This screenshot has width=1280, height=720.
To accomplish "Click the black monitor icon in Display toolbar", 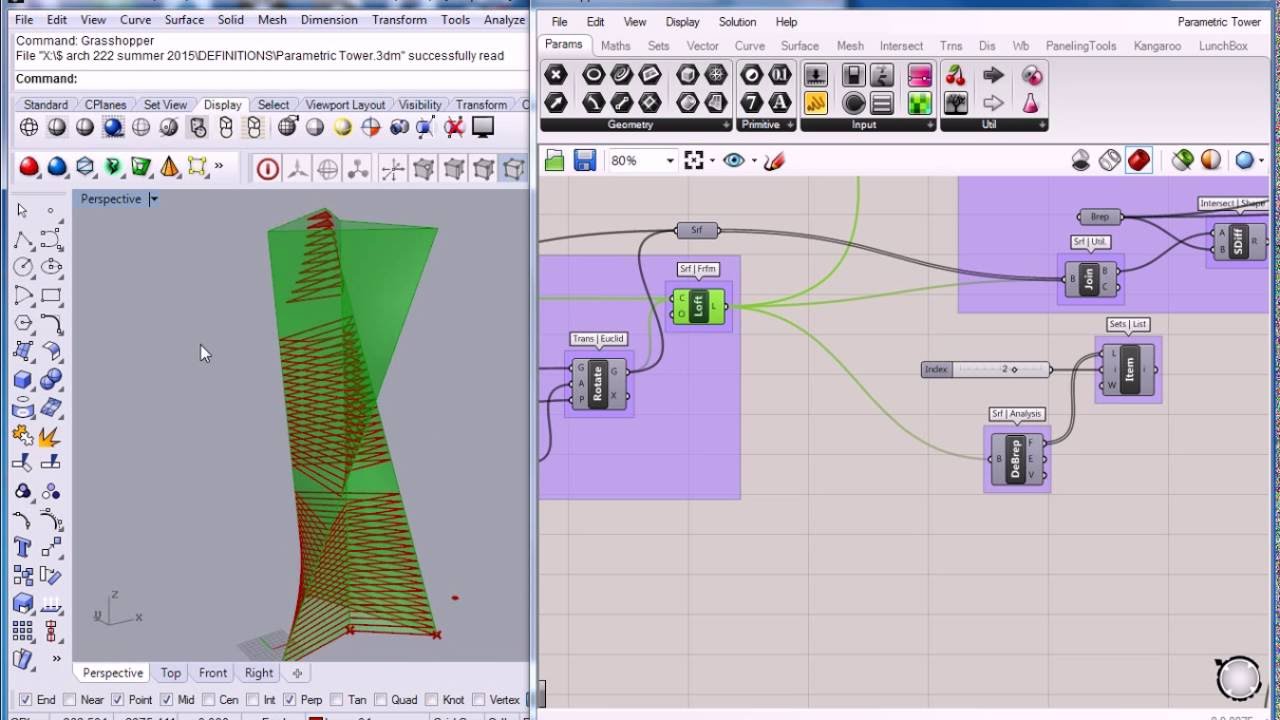I will 483,127.
